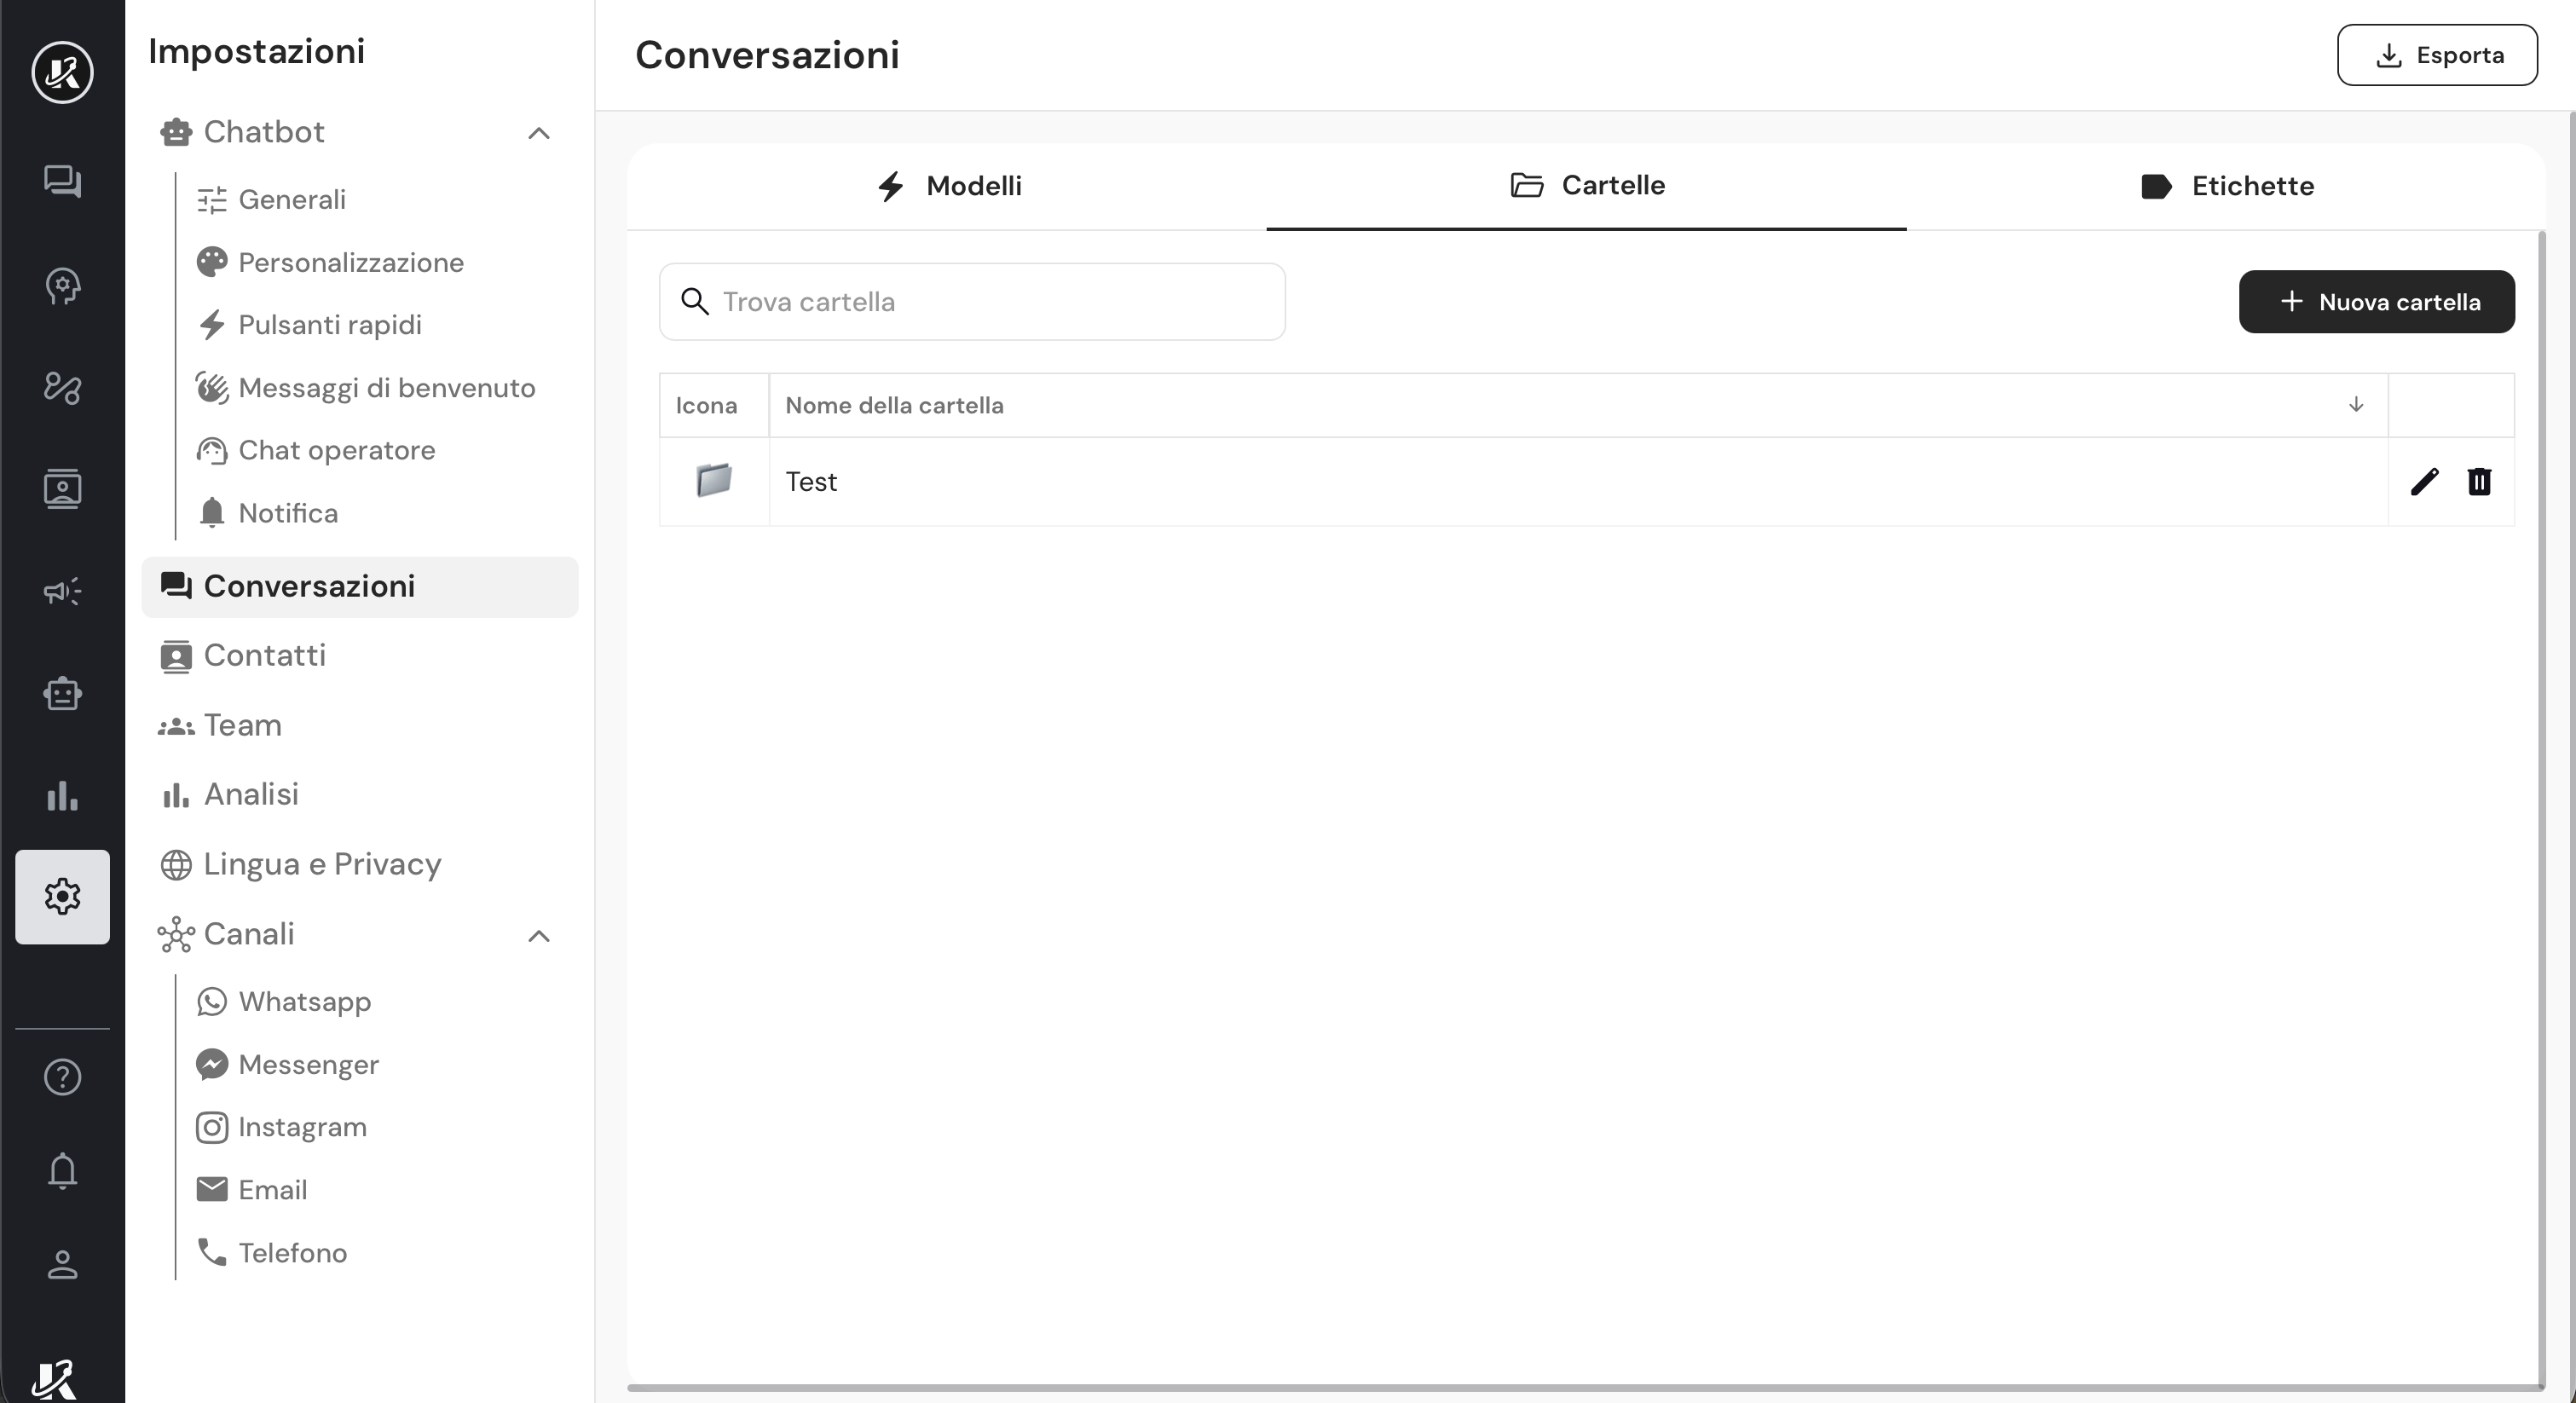Open Pulsanti rapidi settings
2576x1403 pixels.
(x=329, y=325)
